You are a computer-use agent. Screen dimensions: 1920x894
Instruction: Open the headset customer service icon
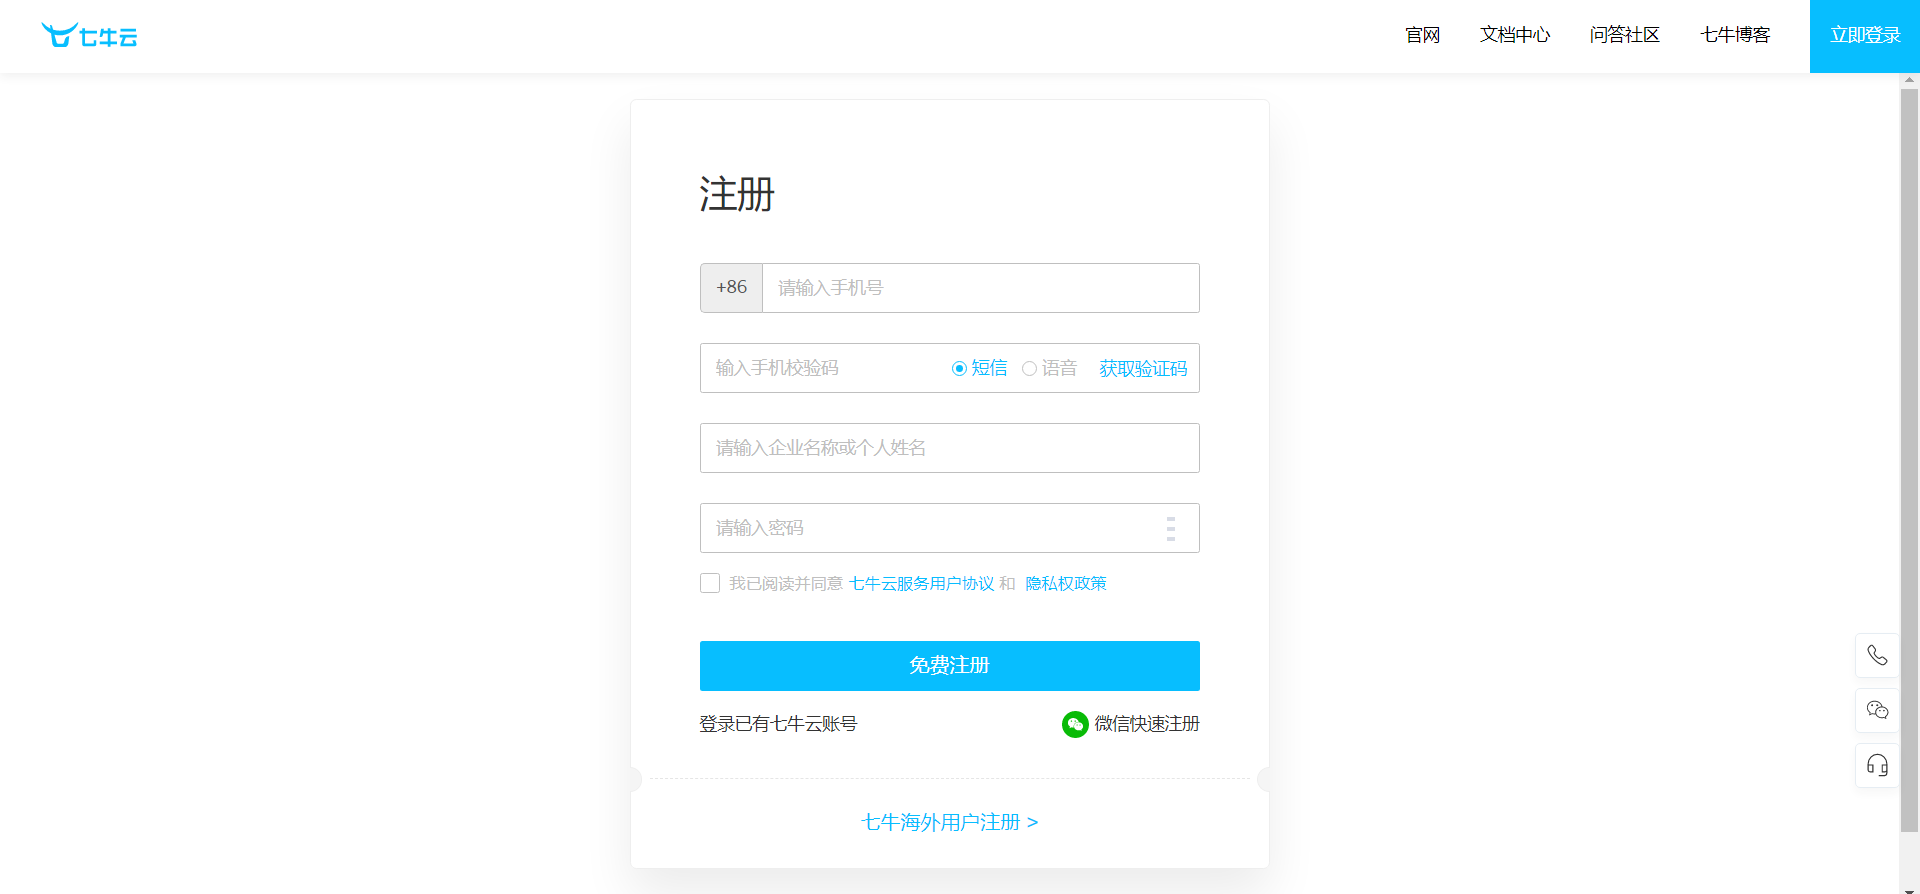tap(1877, 765)
